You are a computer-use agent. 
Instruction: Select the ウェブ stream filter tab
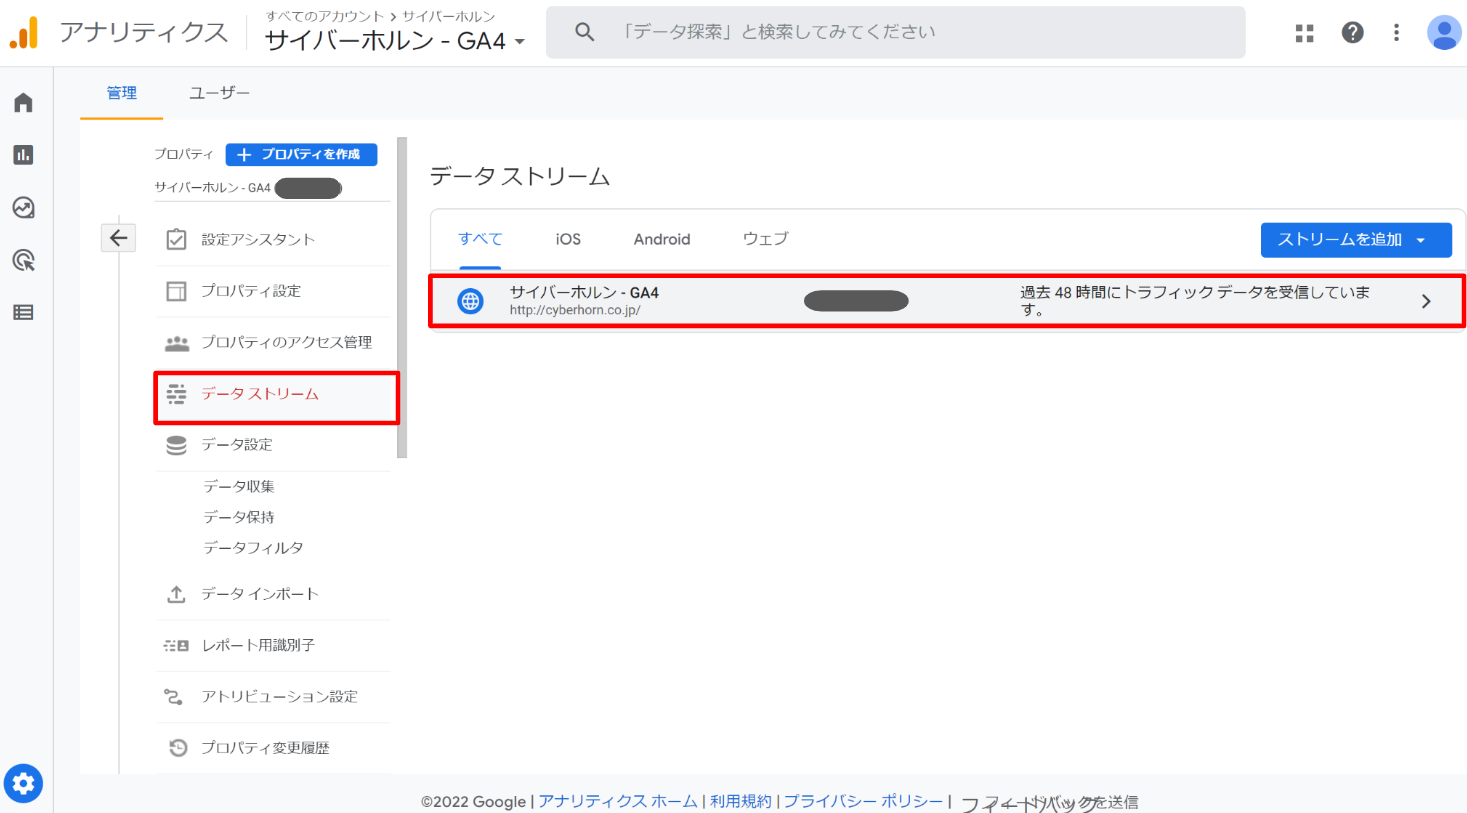coord(765,239)
